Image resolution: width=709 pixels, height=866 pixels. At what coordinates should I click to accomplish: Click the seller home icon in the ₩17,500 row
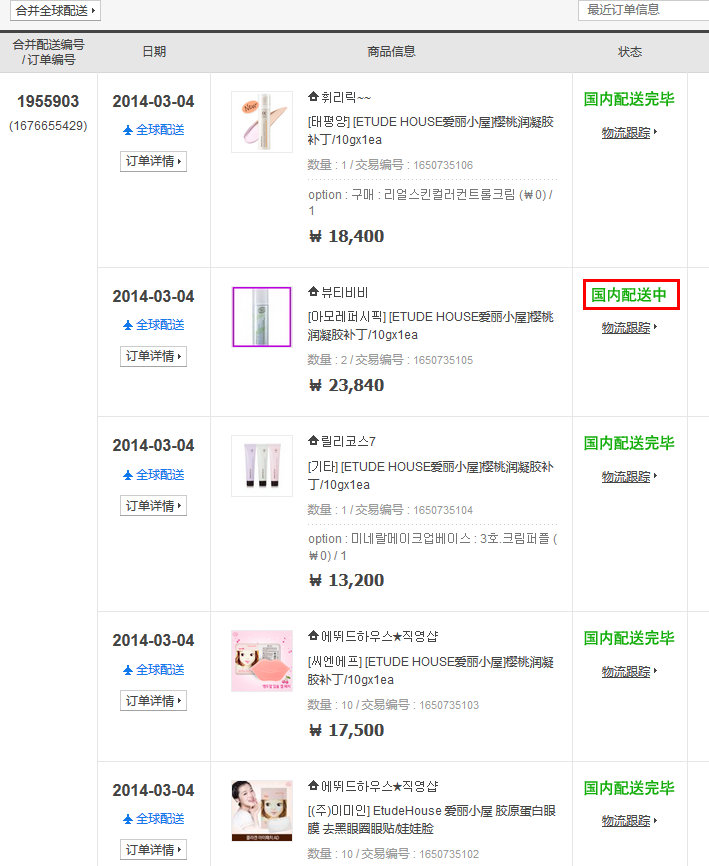(313, 636)
